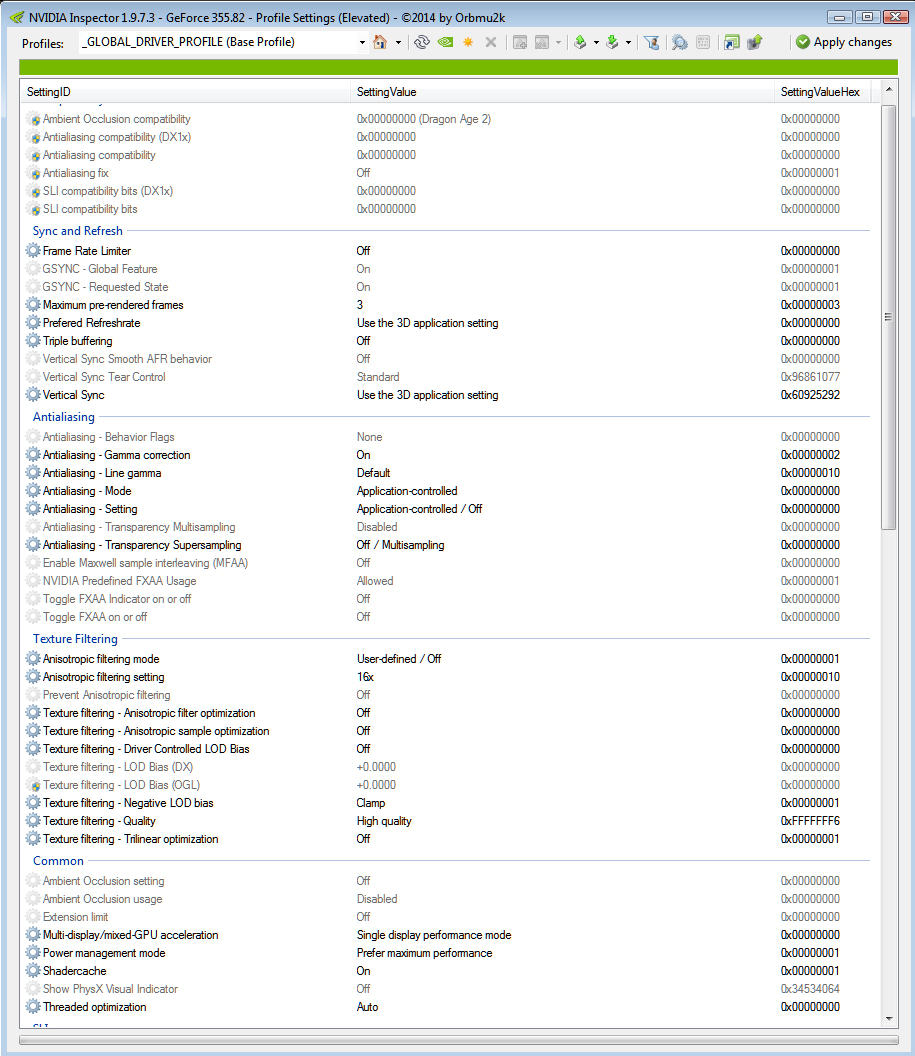Viewport: 915px width, 1056px height.
Task: Open the Export profiles dropdown arrow
Action: point(597,42)
